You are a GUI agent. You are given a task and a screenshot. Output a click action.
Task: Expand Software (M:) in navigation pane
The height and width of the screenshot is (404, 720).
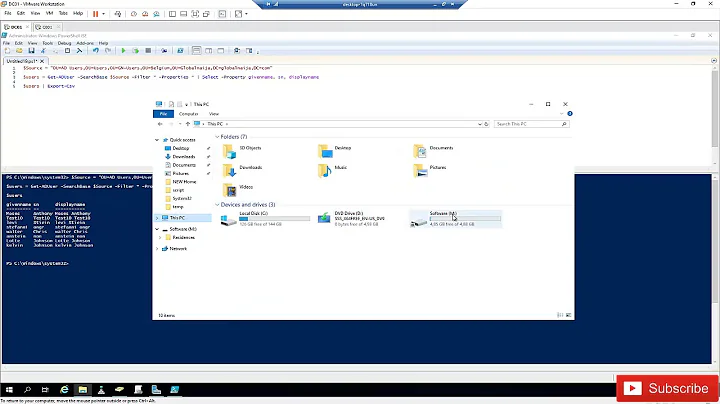[x=158, y=228]
